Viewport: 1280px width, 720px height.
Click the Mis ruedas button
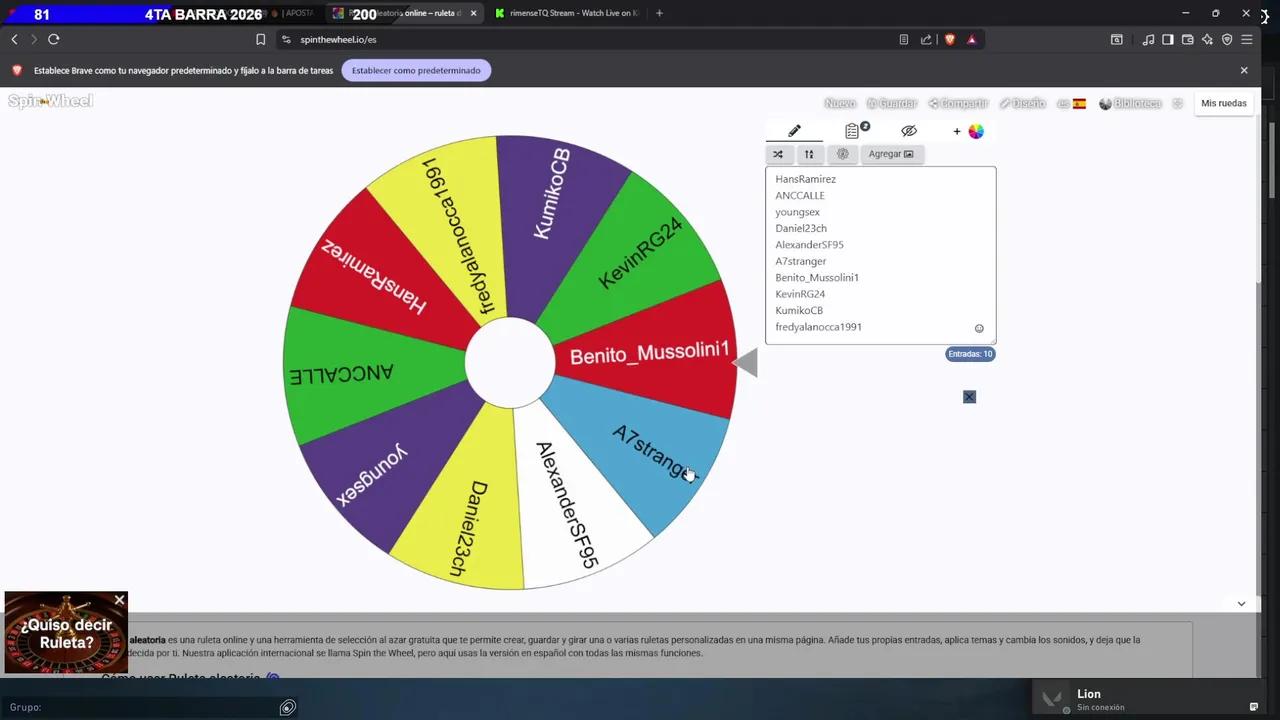coord(1224,103)
